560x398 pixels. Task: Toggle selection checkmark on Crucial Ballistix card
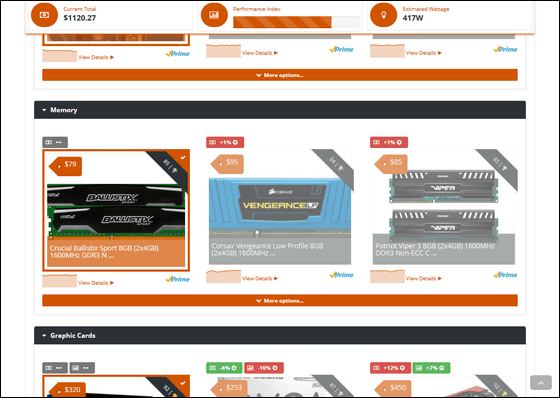click(183, 157)
